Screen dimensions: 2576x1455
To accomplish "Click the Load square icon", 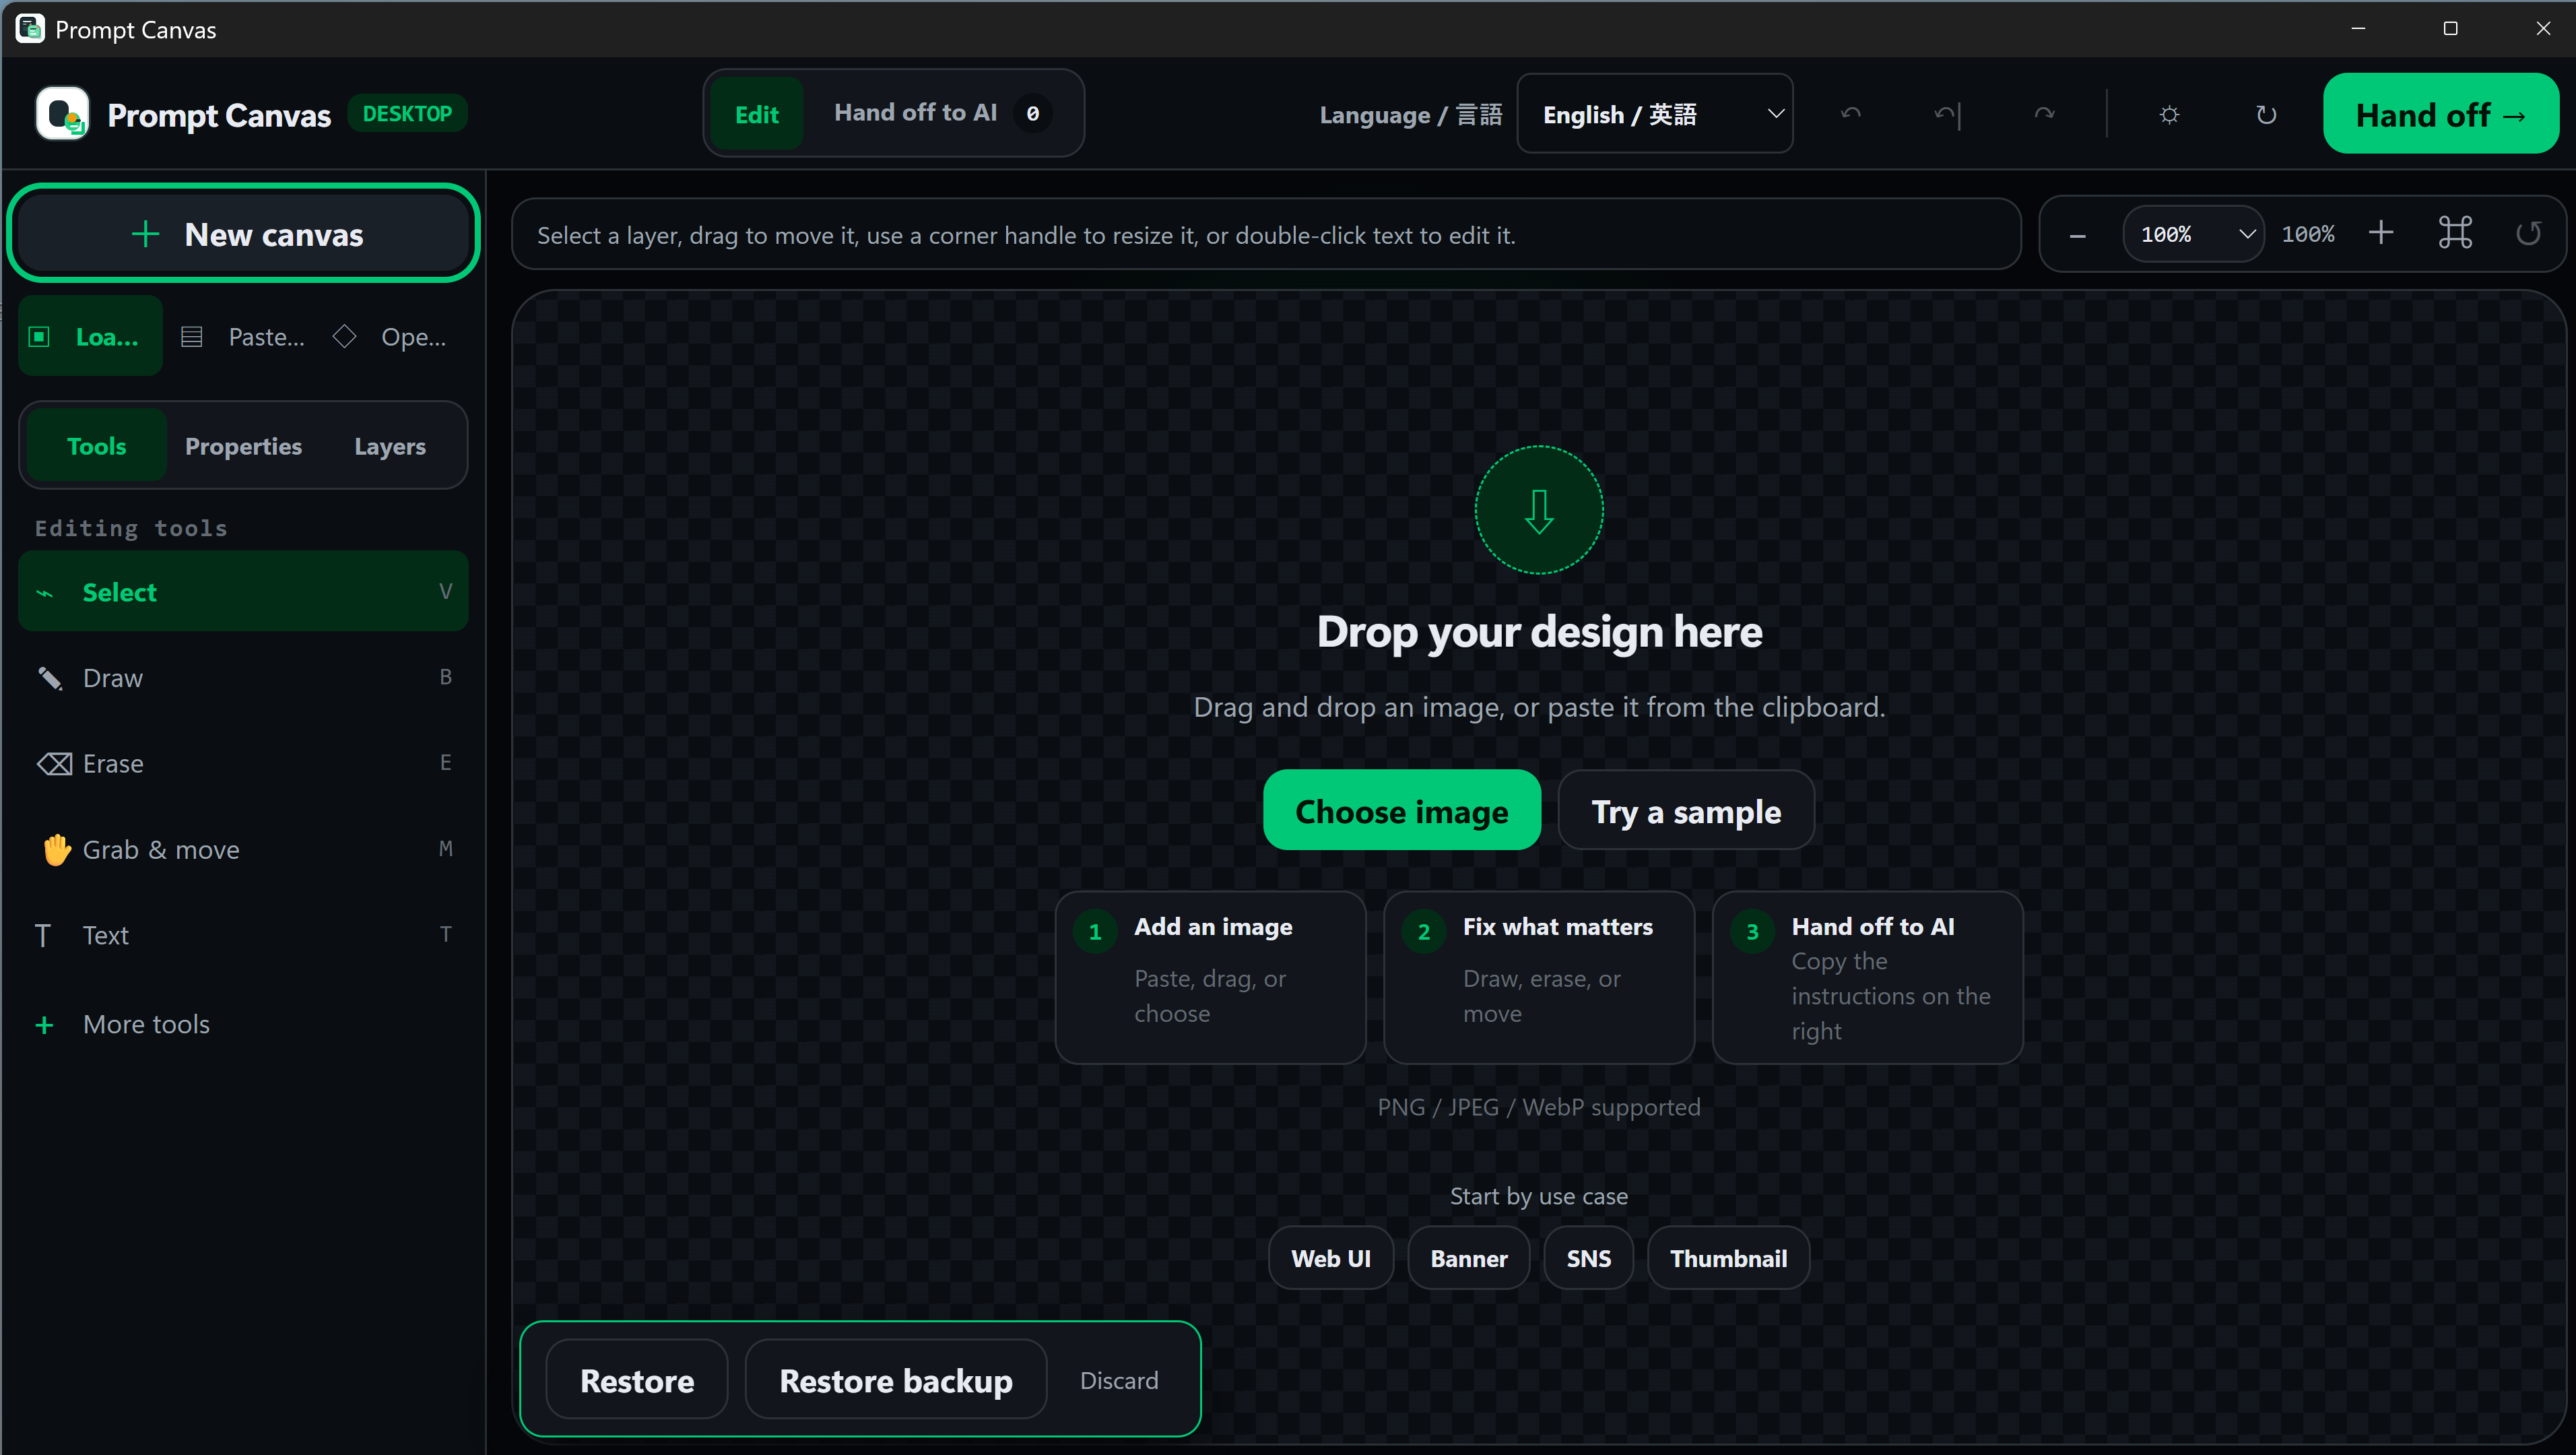I will click(39, 337).
